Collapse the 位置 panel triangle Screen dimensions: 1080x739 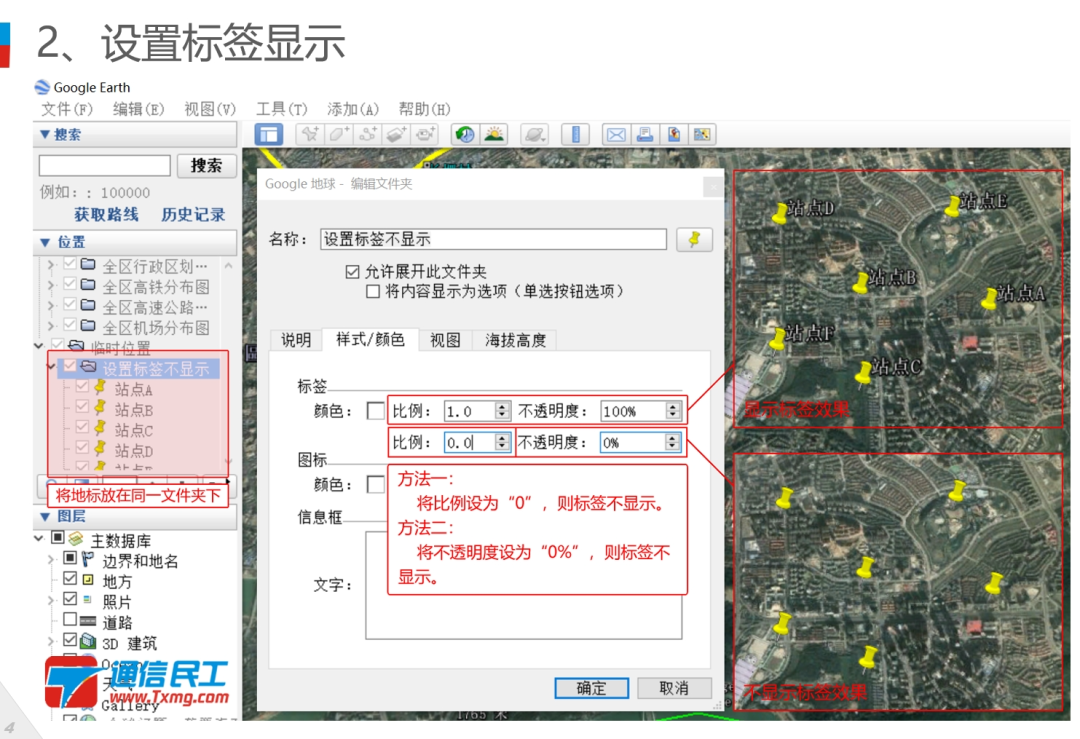[45, 242]
